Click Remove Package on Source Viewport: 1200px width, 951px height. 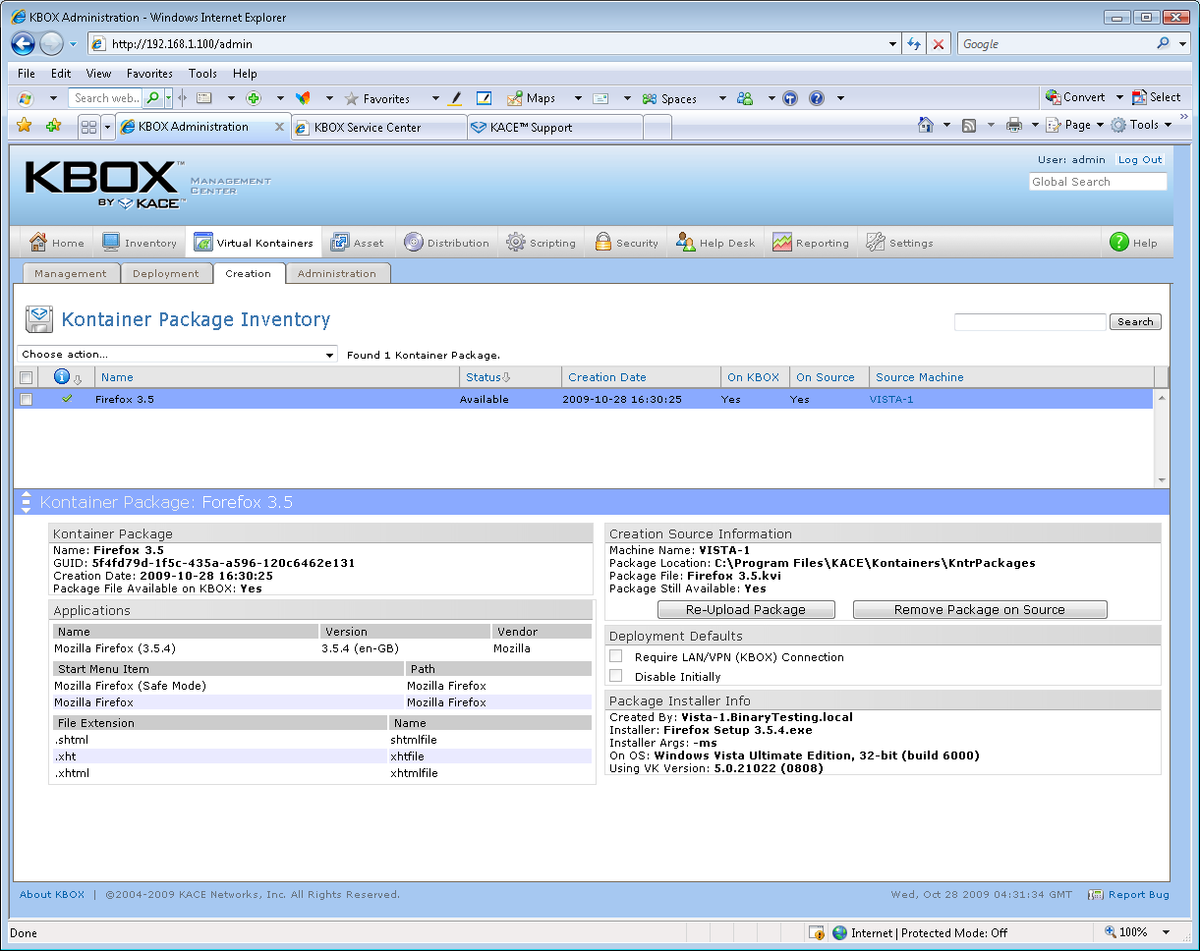click(979, 609)
